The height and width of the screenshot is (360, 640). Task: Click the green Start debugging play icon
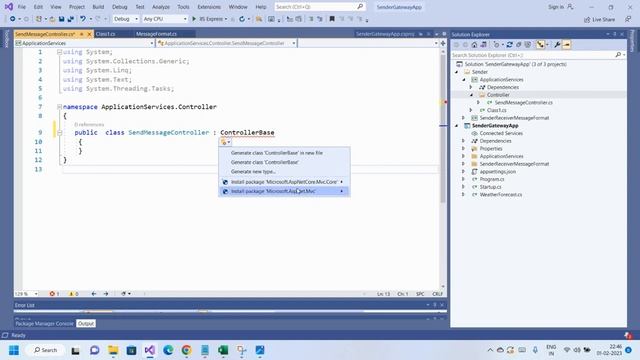point(194,19)
